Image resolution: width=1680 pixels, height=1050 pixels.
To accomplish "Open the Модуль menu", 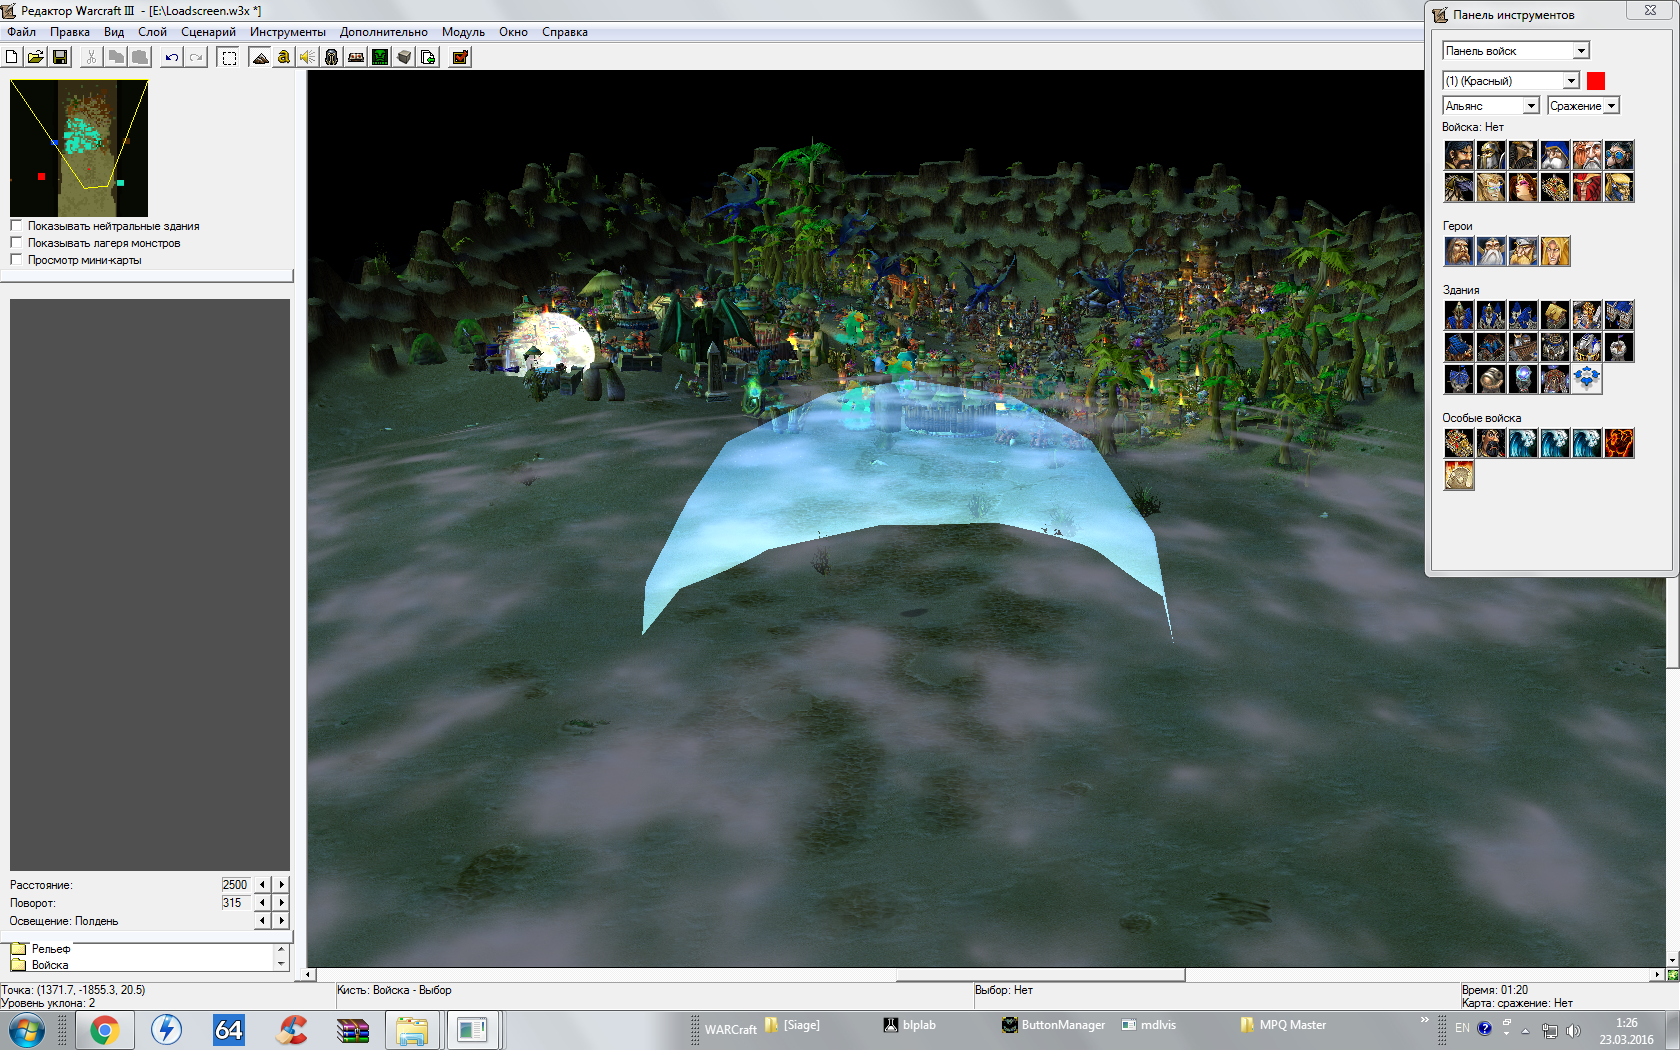I will pos(463,32).
